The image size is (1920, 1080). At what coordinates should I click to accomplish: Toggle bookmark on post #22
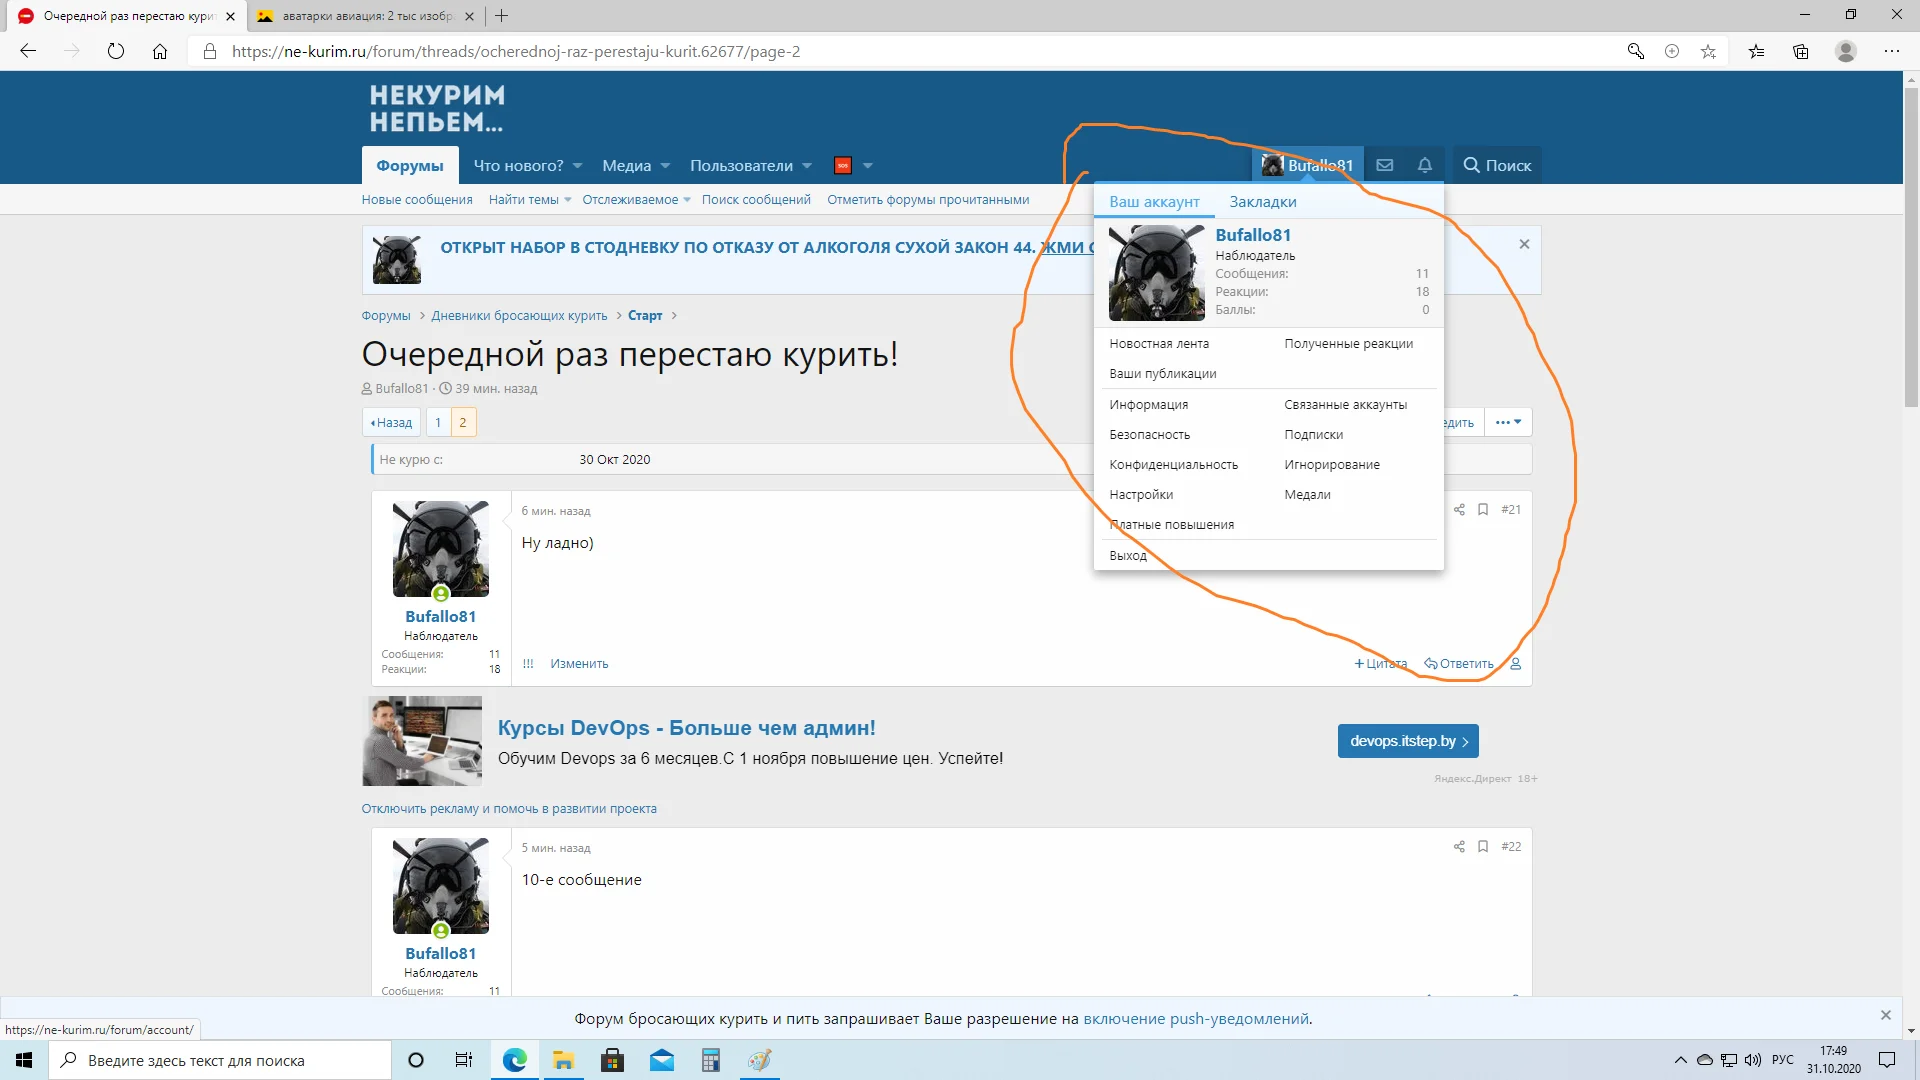[1483, 846]
